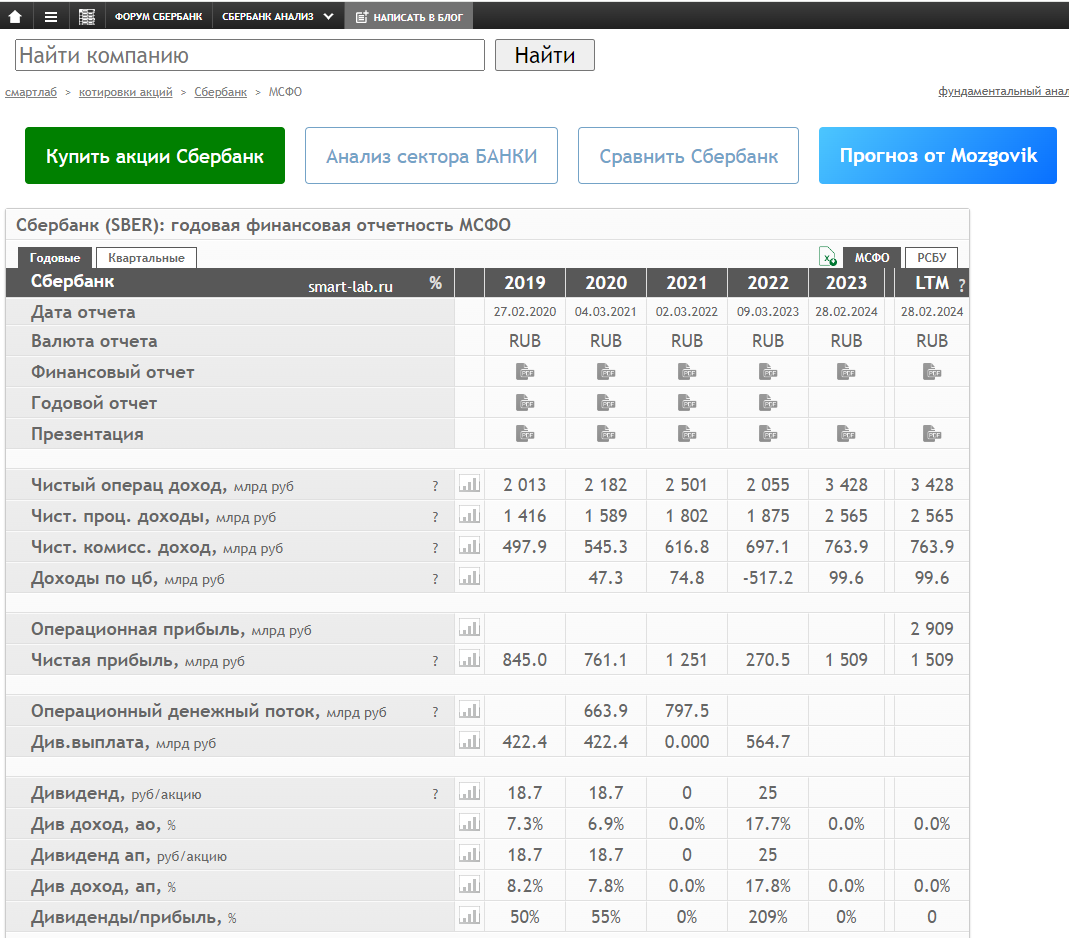
Task: Show chart for Див.выплата row
Action: coord(470,741)
